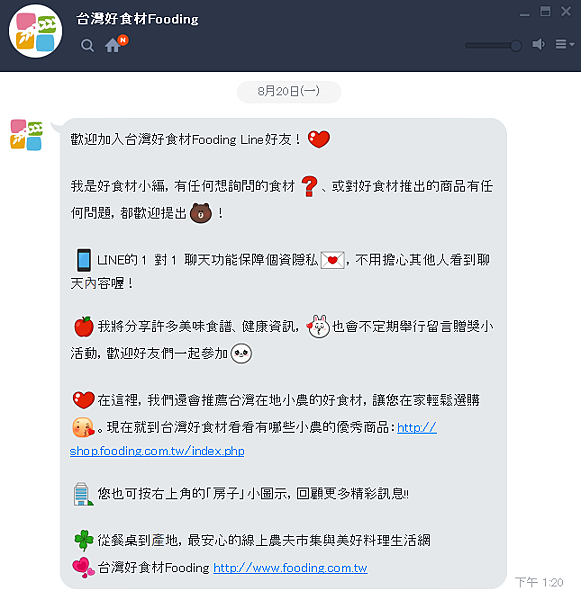Image resolution: width=581 pixels, height=600 pixels.
Task: Click the green four-leaf clover emoji
Action: [x=84, y=540]
